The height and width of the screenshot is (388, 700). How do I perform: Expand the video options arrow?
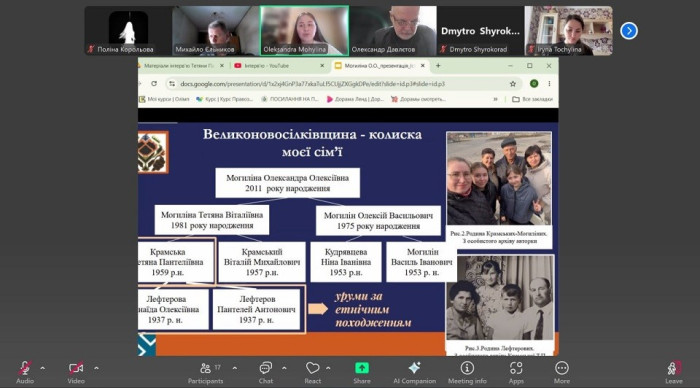pyautogui.click(x=96, y=368)
